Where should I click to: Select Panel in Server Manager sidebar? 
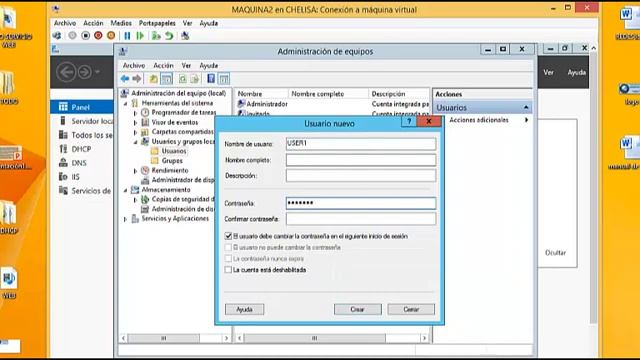coord(82,107)
